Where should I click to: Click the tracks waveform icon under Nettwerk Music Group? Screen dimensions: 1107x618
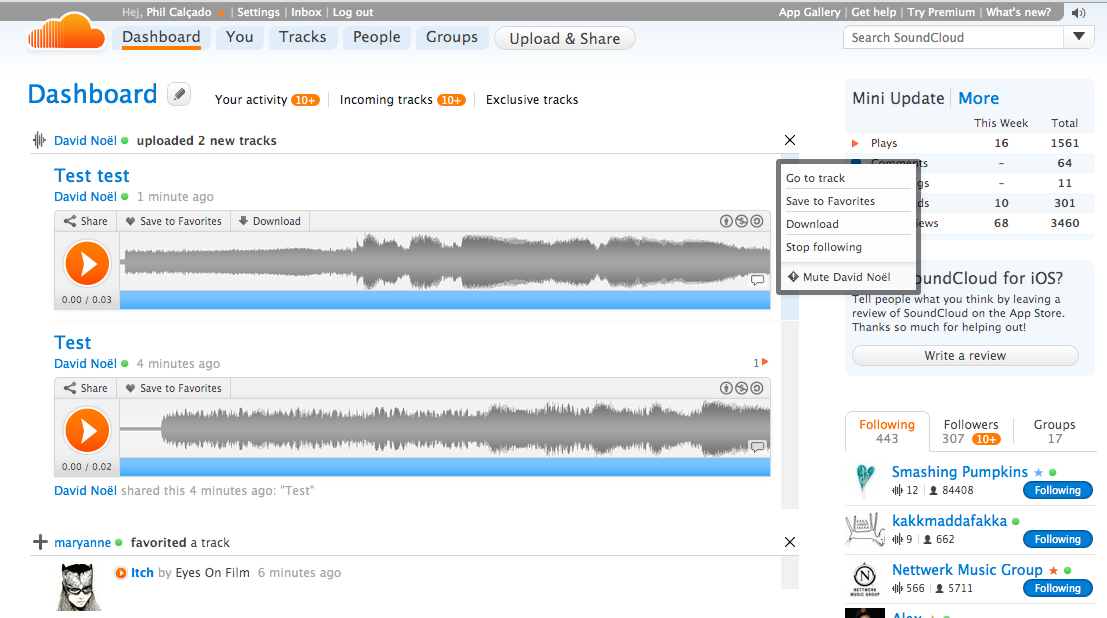(897, 588)
